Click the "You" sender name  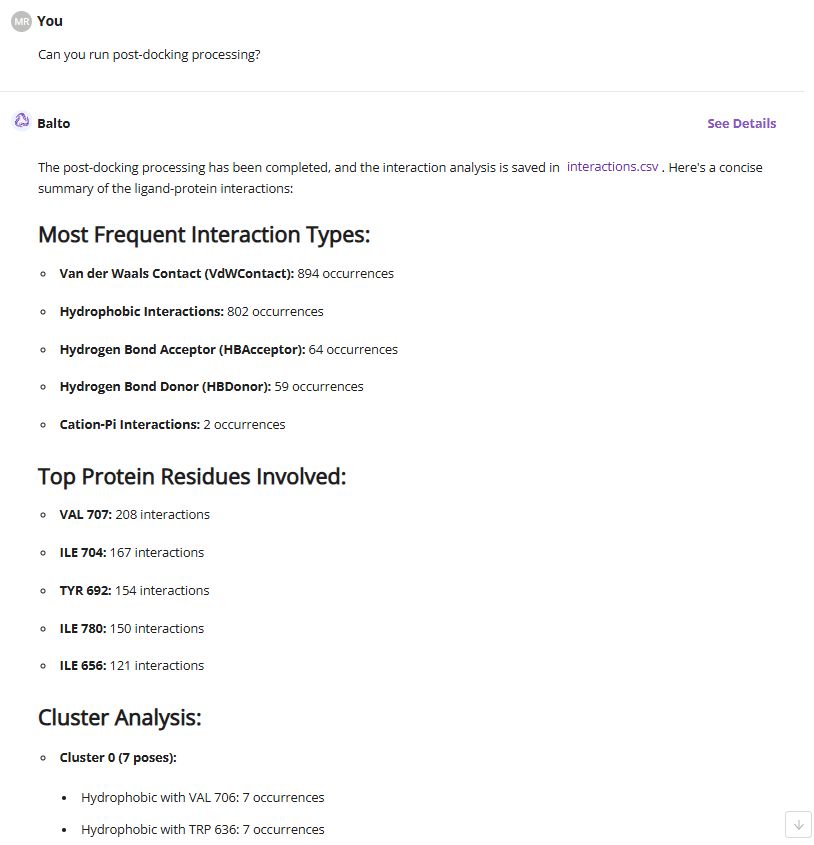[50, 21]
